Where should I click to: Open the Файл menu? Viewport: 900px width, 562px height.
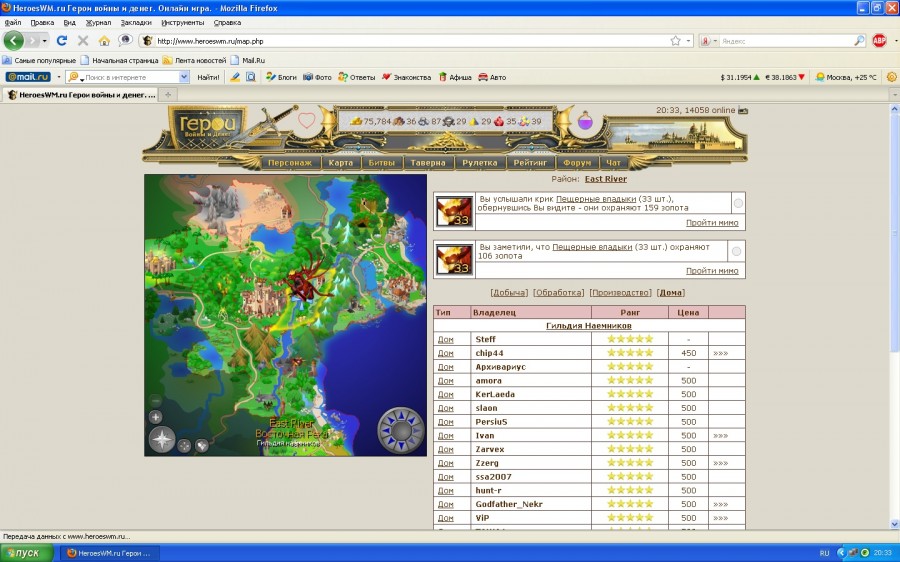click(13, 22)
